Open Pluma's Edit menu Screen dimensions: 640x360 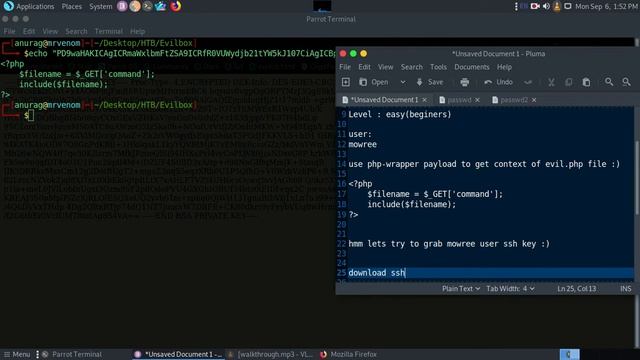pyautogui.click(x=364, y=67)
